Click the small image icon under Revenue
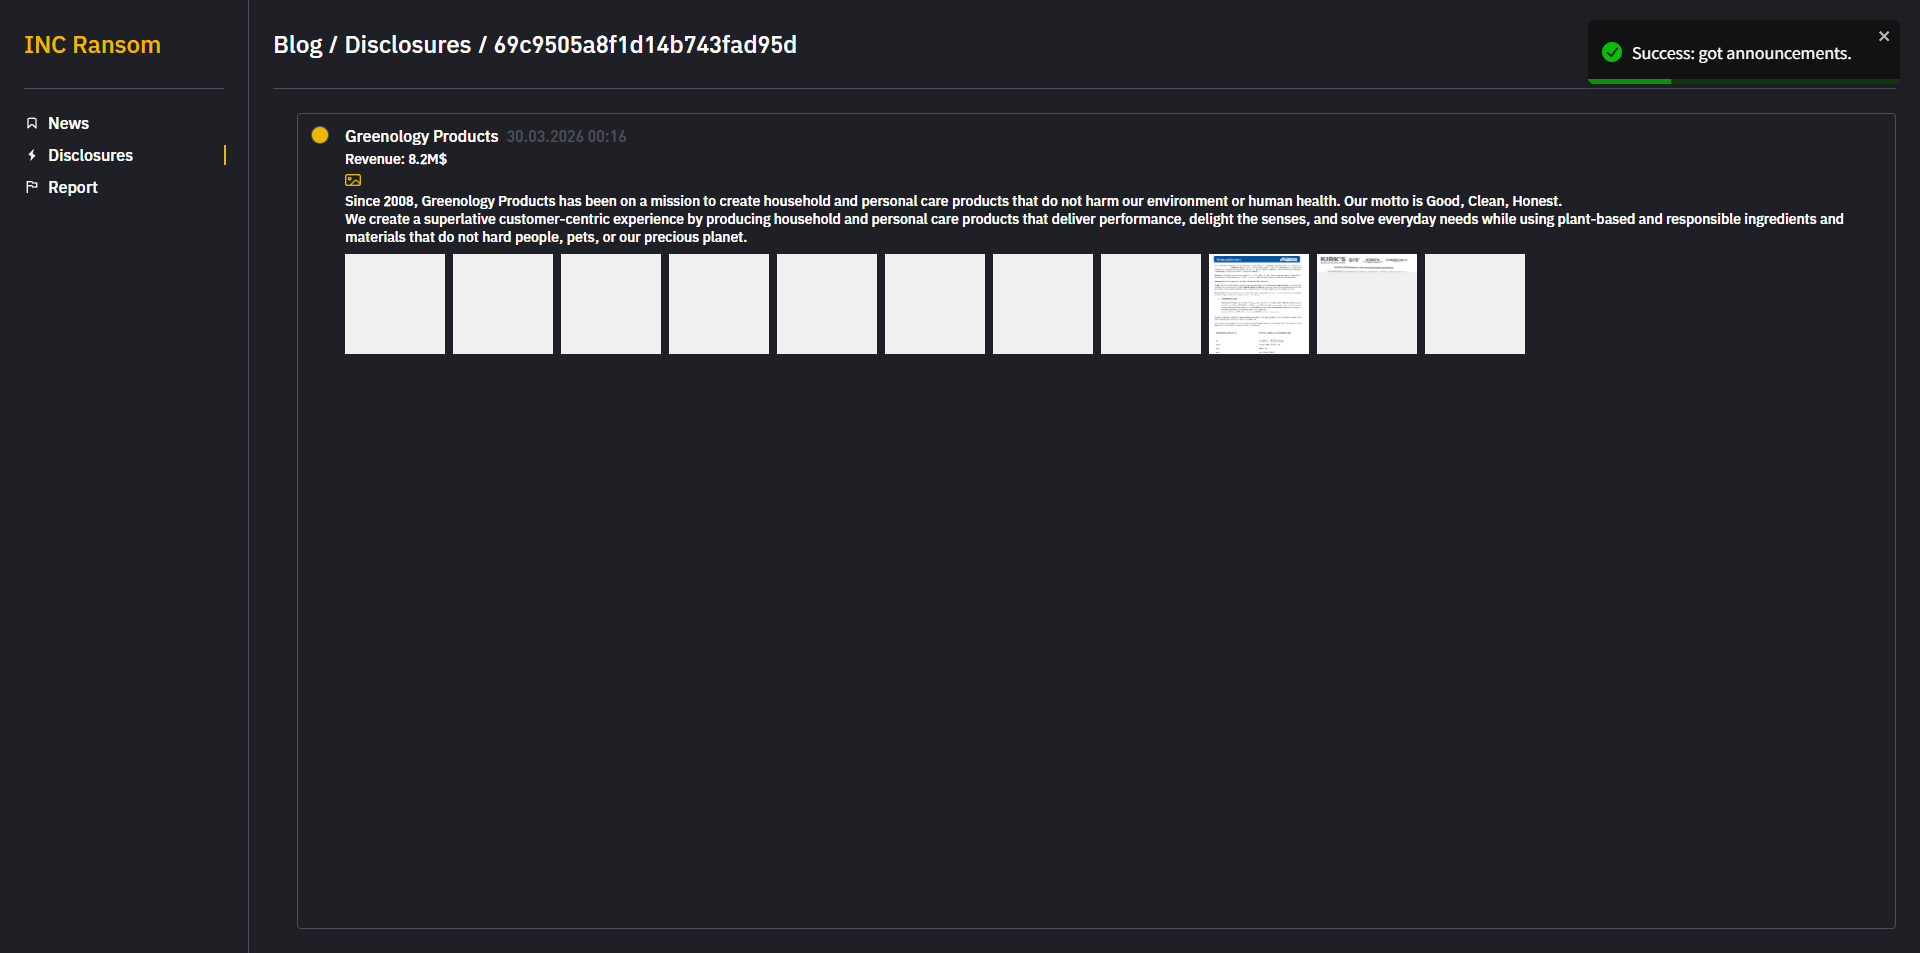This screenshot has height=953, width=1920. pyautogui.click(x=353, y=181)
